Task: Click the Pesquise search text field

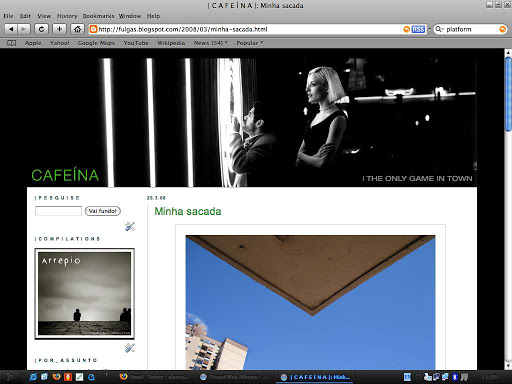Action: (58, 211)
